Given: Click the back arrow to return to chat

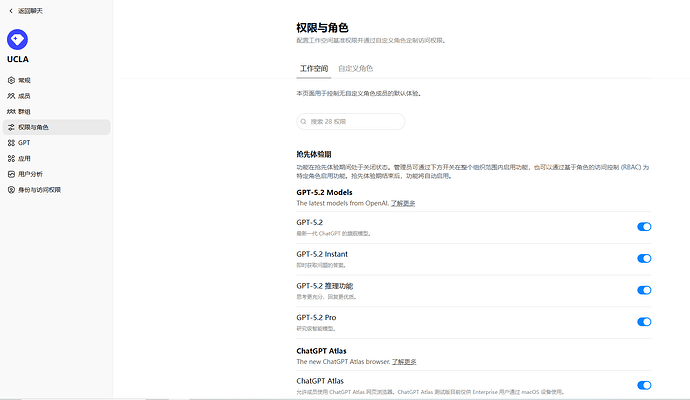Looking at the screenshot, I should tap(11, 11).
